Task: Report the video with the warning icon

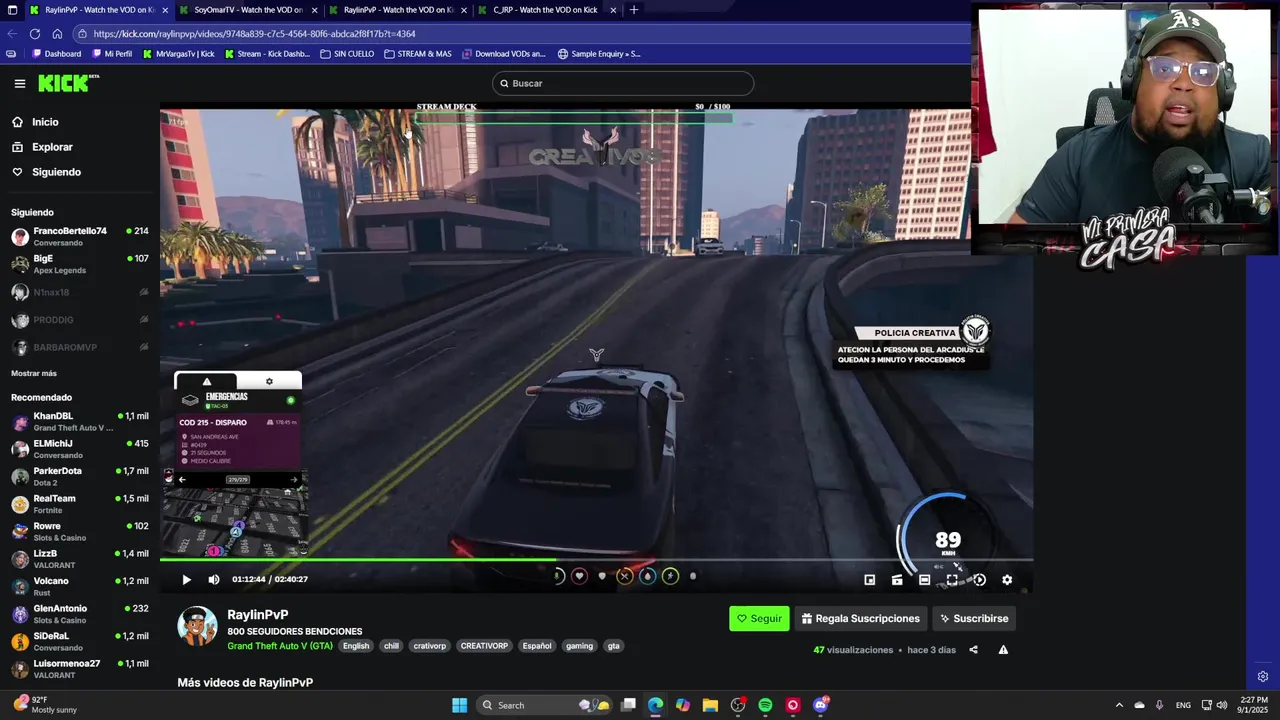Action: [1003, 650]
